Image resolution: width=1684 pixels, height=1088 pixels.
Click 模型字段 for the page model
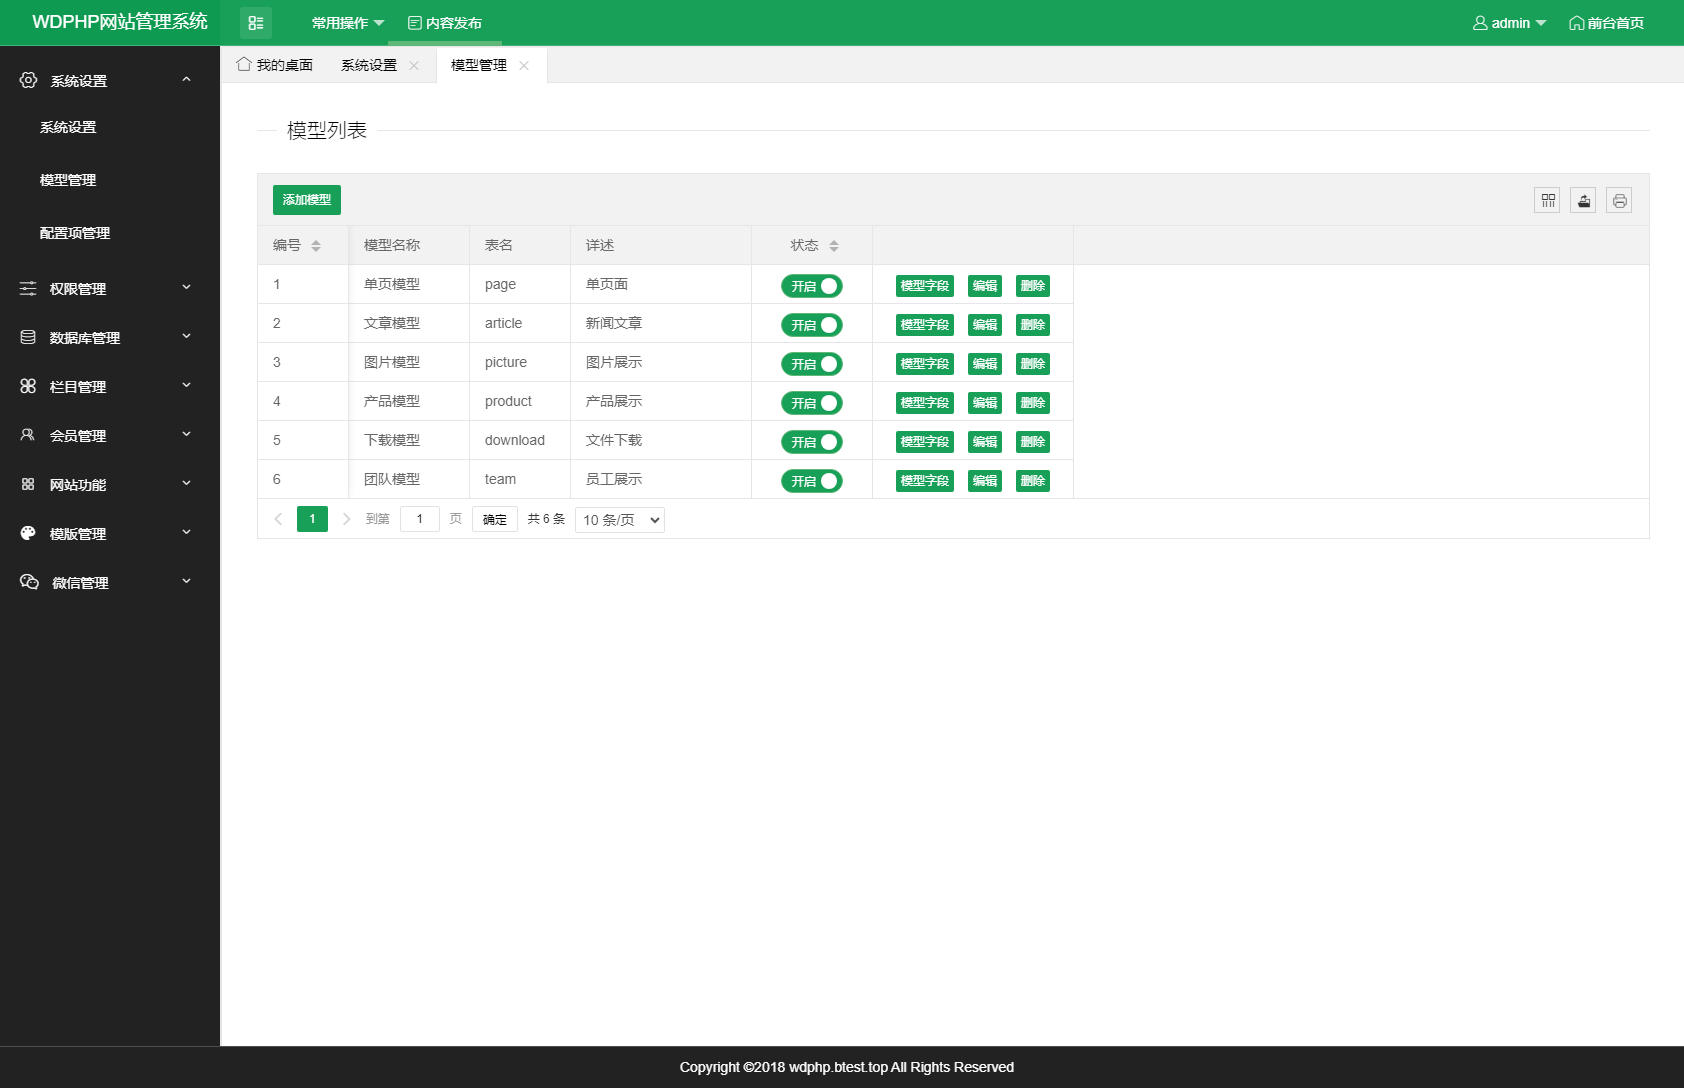tap(925, 286)
